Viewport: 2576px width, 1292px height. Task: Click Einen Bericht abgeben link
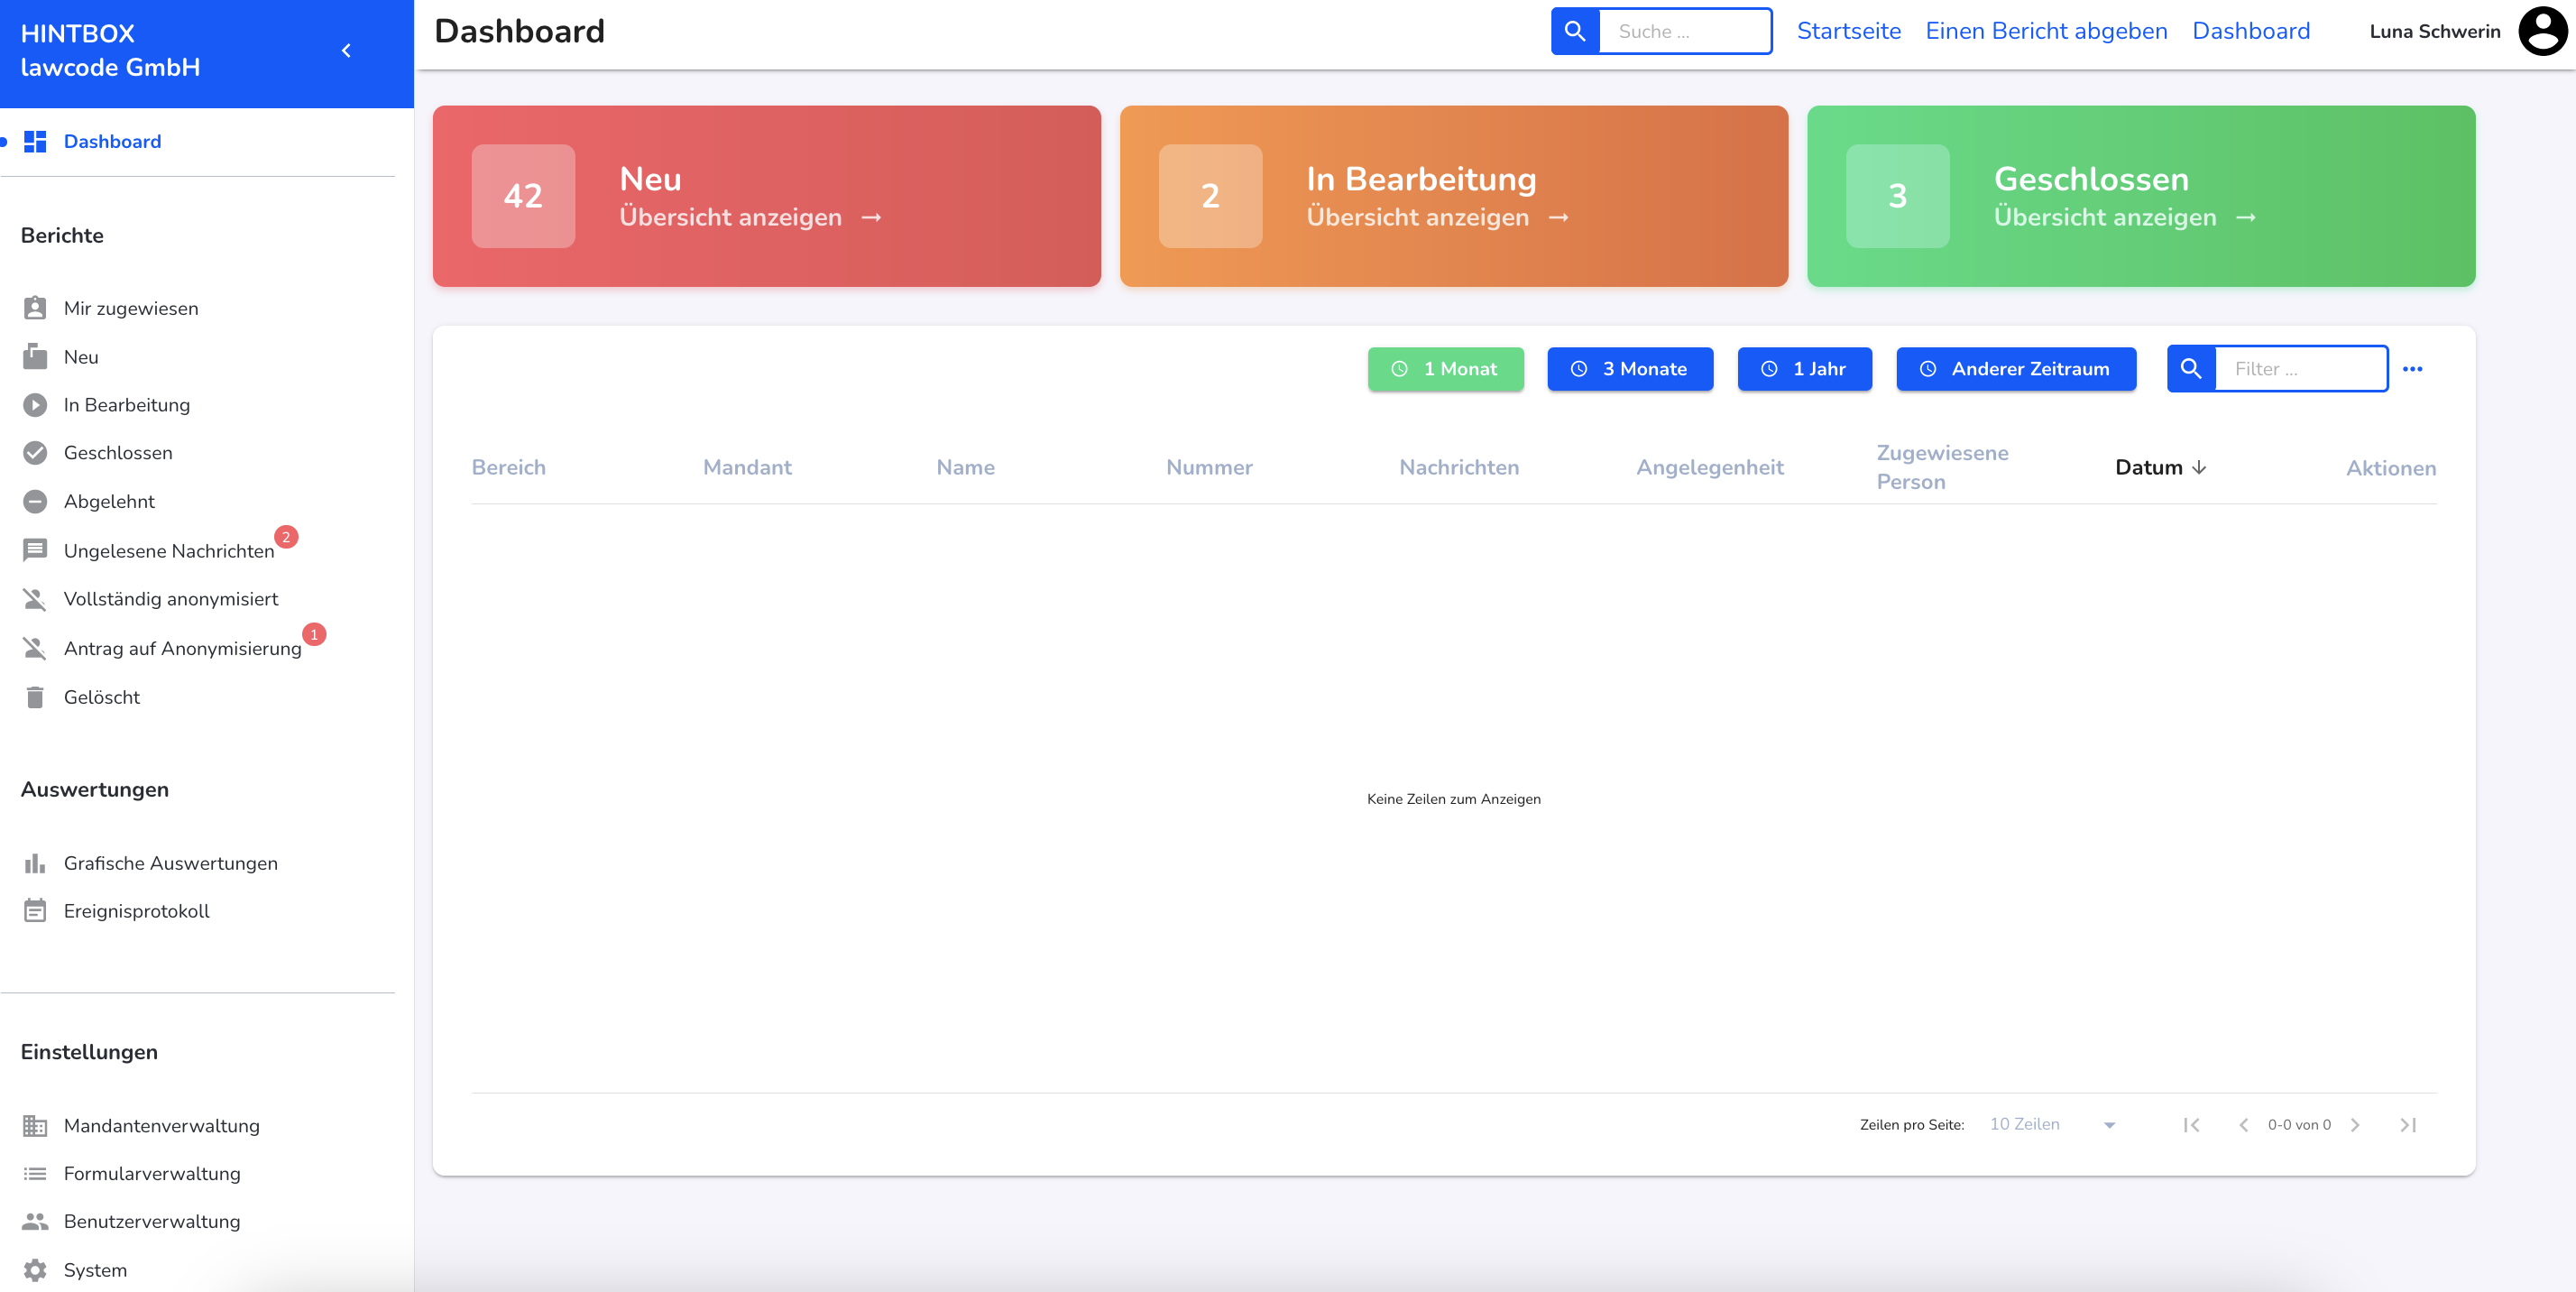[x=2046, y=31]
